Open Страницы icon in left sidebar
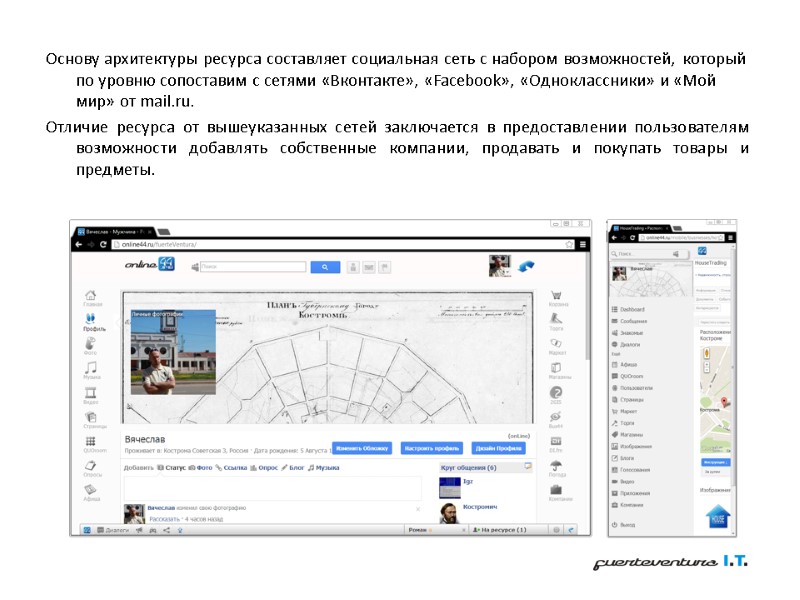The width and height of the screenshot is (800, 600). (x=90, y=416)
